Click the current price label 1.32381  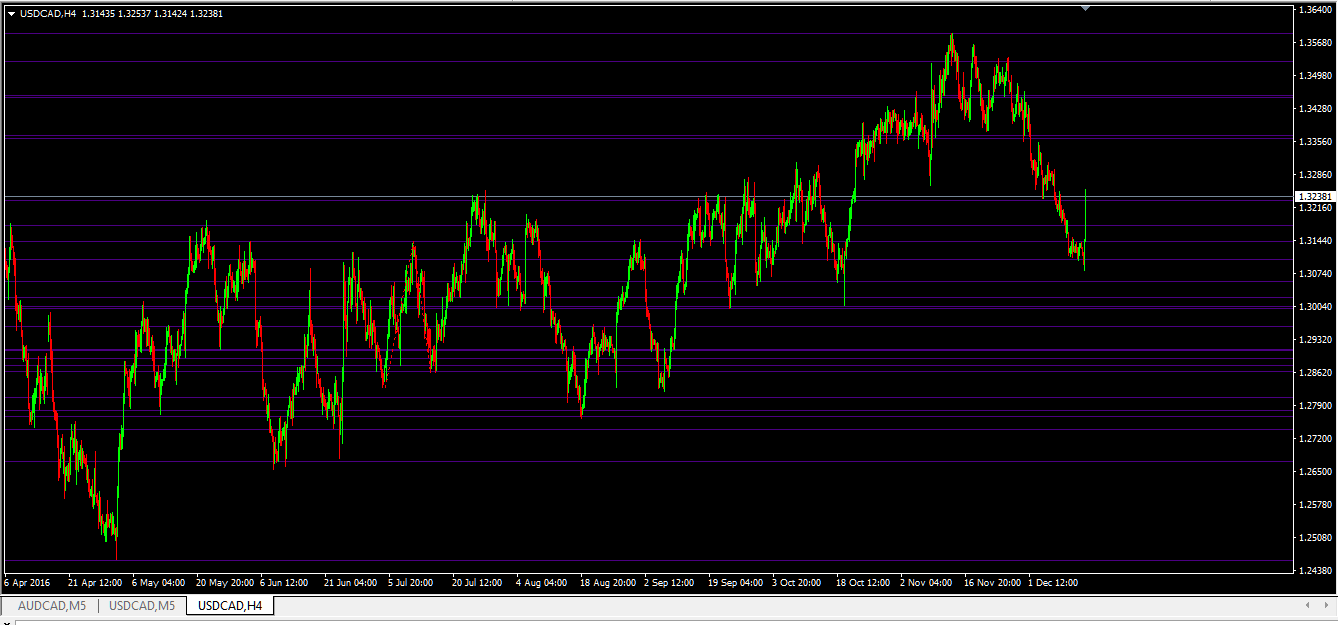(x=1313, y=197)
